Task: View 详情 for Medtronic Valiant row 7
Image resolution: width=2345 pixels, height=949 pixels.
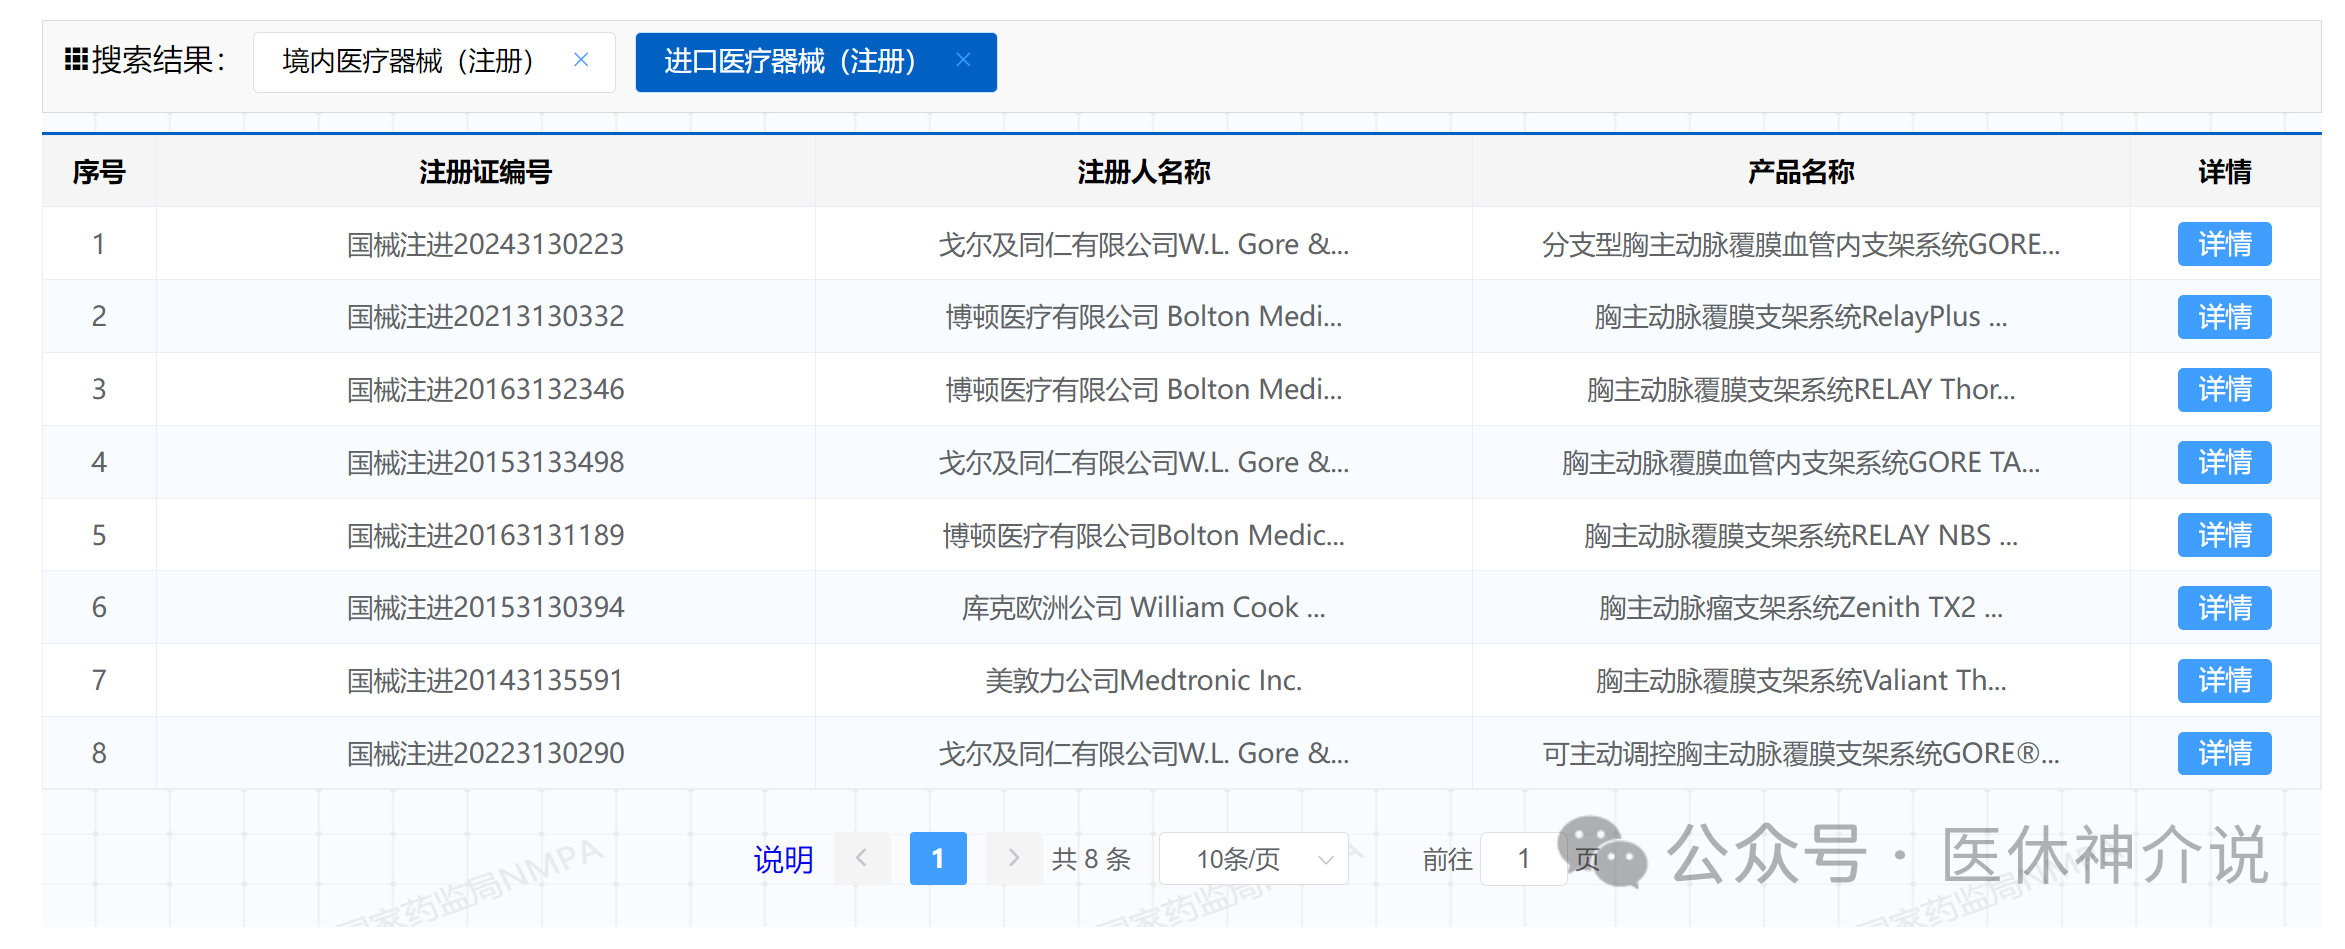Action: coord(2224,681)
